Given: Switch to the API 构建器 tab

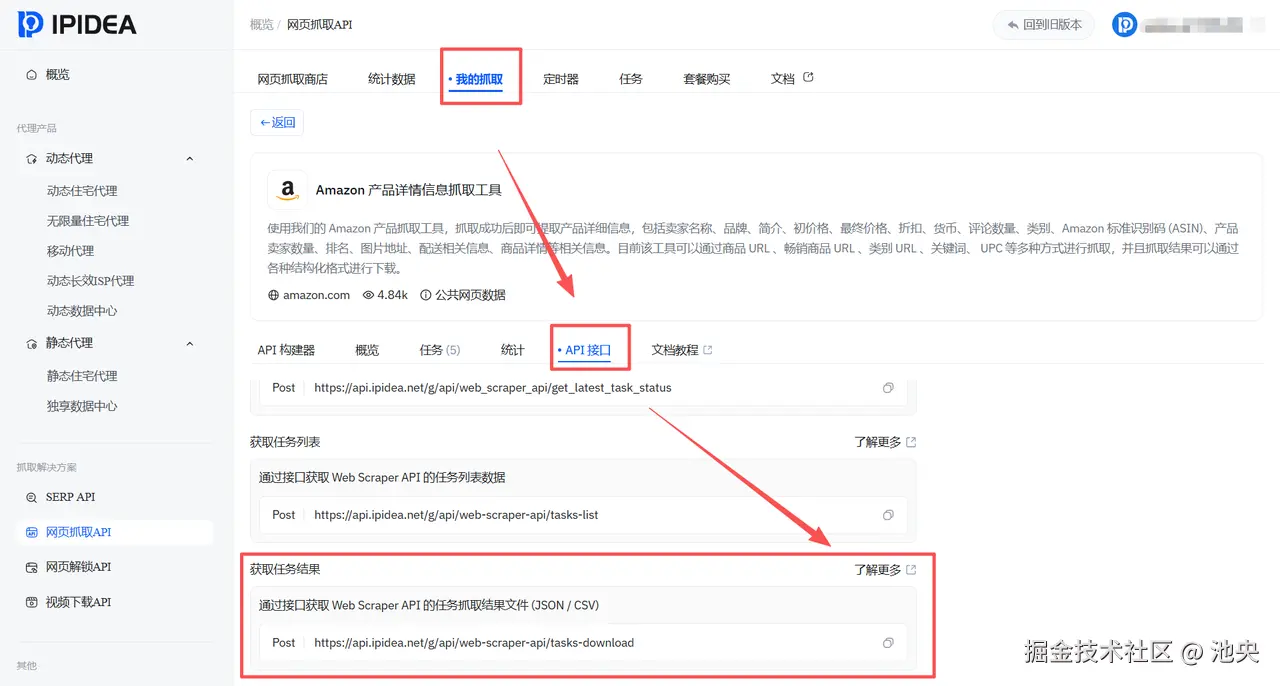Looking at the screenshot, I should (x=286, y=350).
